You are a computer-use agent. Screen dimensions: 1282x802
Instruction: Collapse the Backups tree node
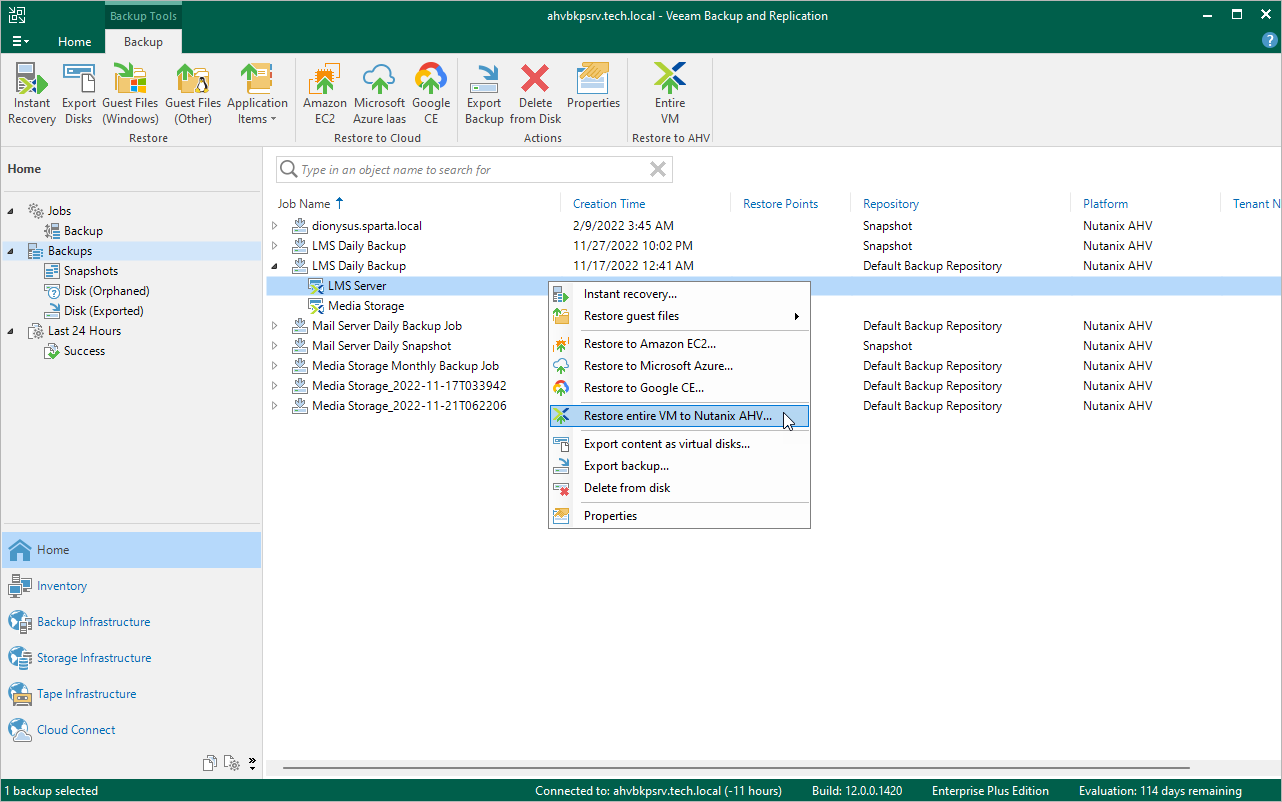11,251
